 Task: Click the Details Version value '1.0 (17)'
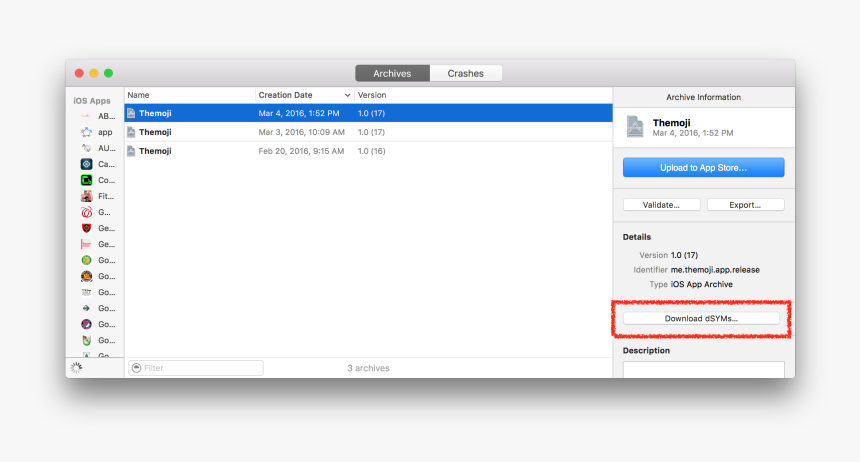click(684, 255)
